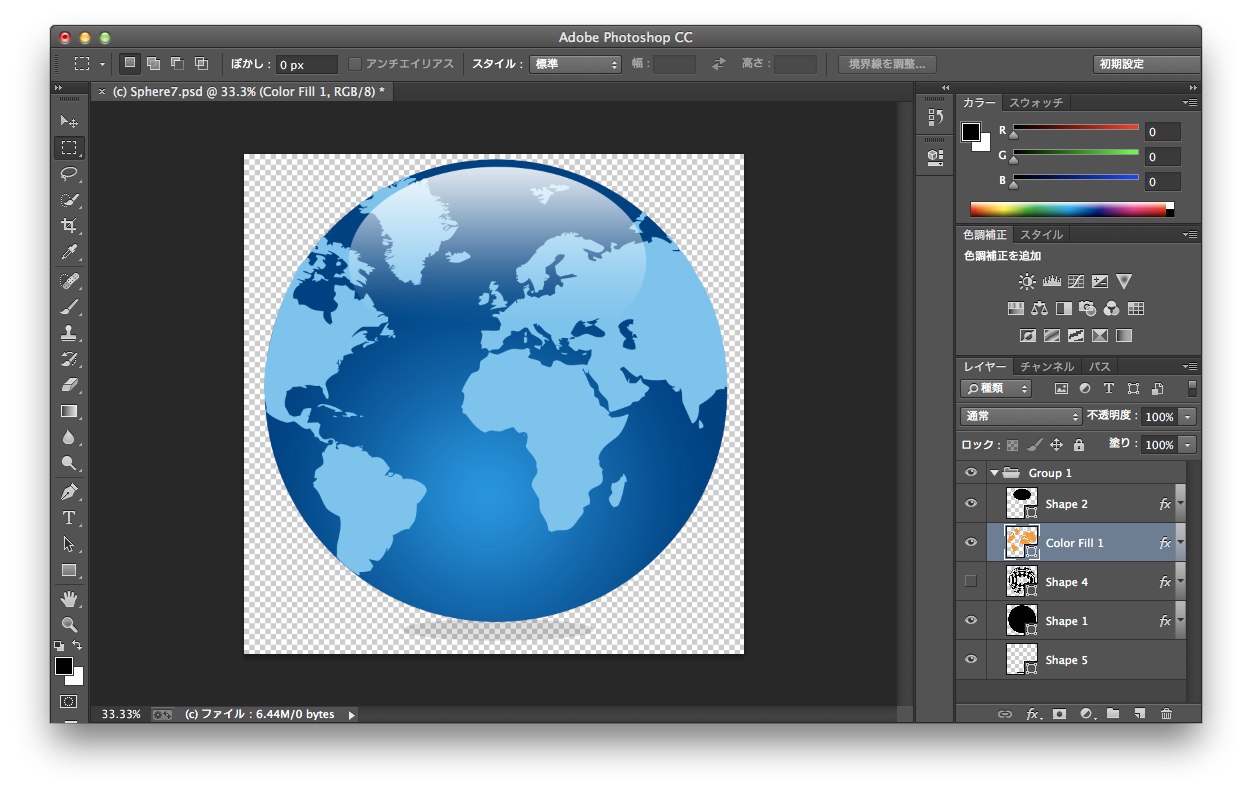Select the Lasso tool
The width and height of the screenshot is (1252, 793).
coord(69,174)
